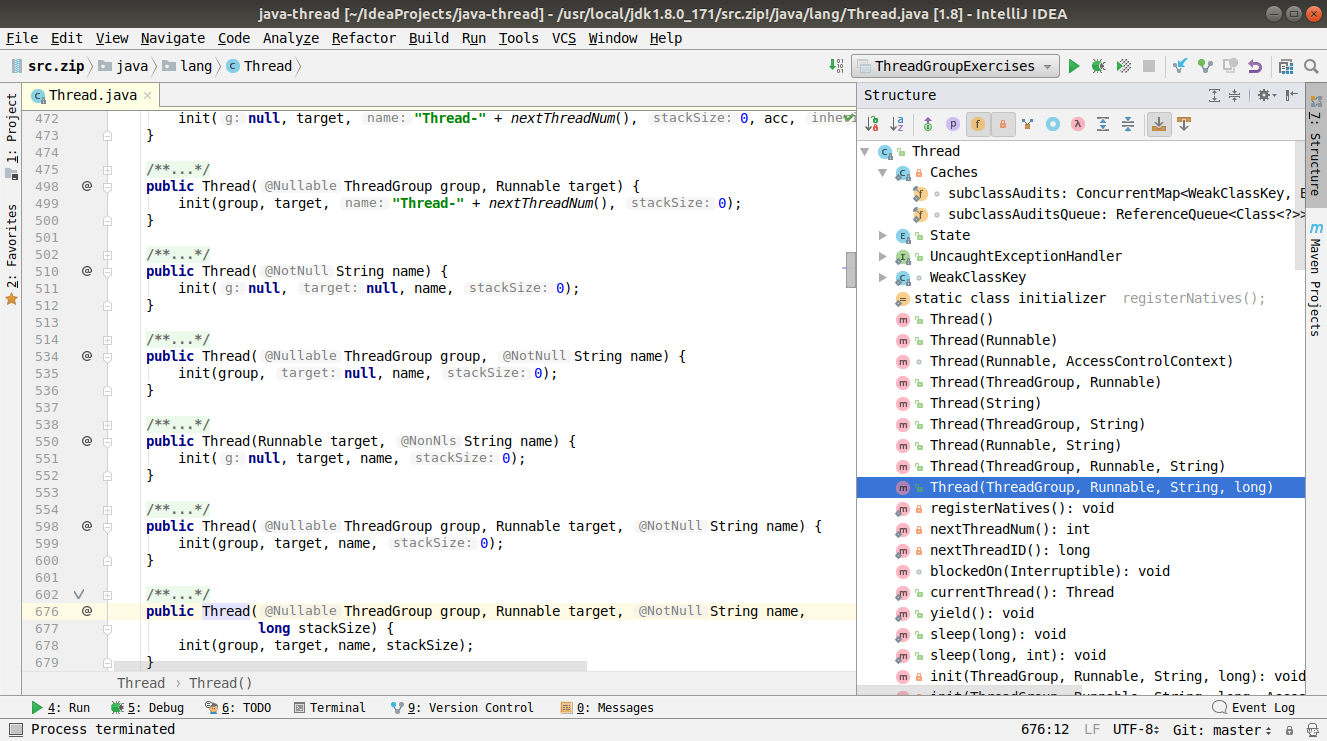Click the editor vertical scrollbar thumb
1327x741 pixels.
coord(851,269)
